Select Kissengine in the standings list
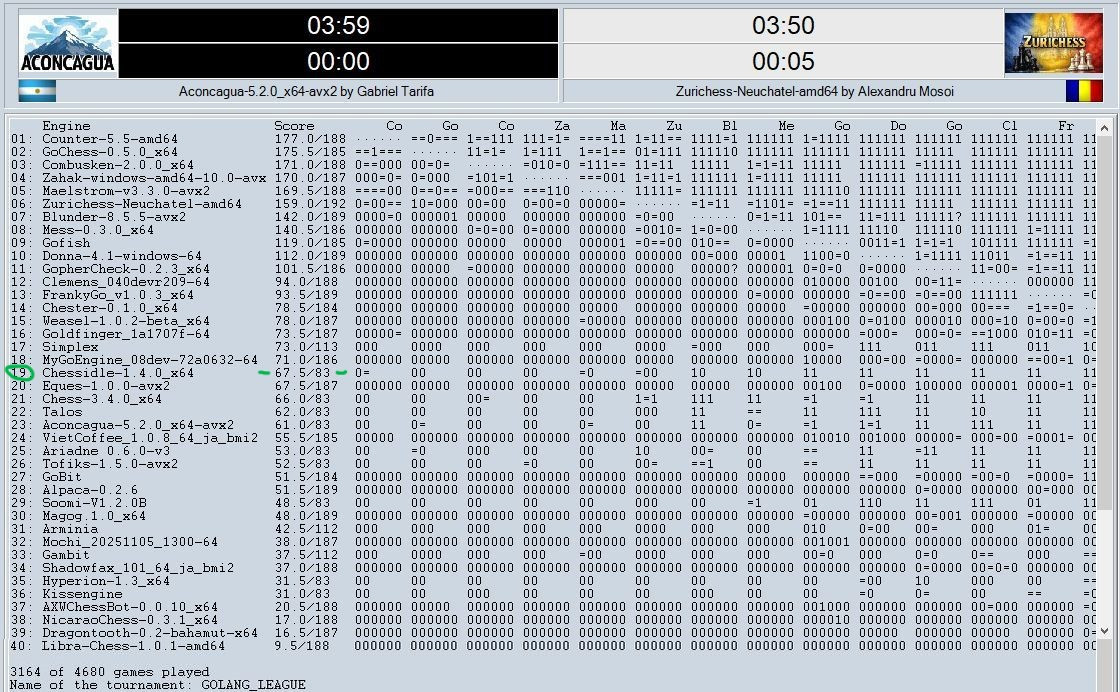Viewport: 1120px width, 692px height. click(82, 593)
